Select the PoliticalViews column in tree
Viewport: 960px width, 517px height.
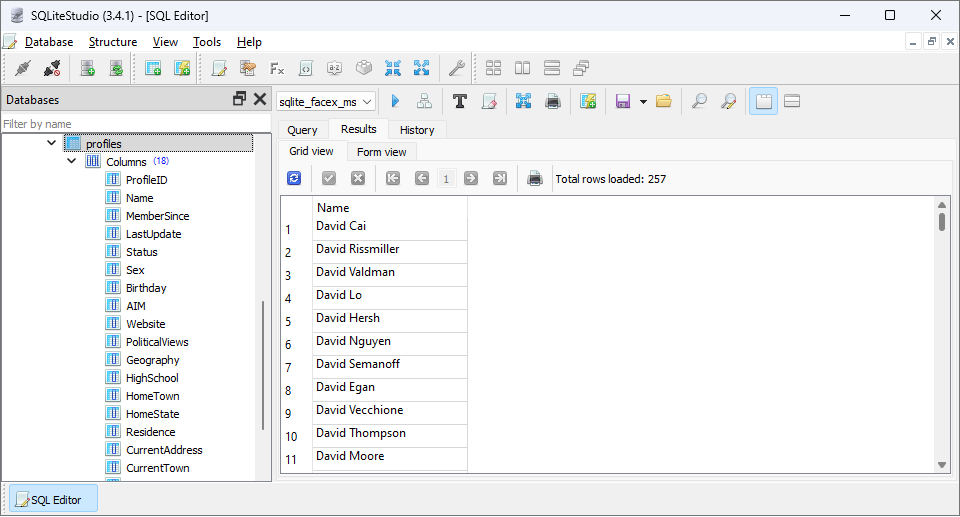point(157,342)
